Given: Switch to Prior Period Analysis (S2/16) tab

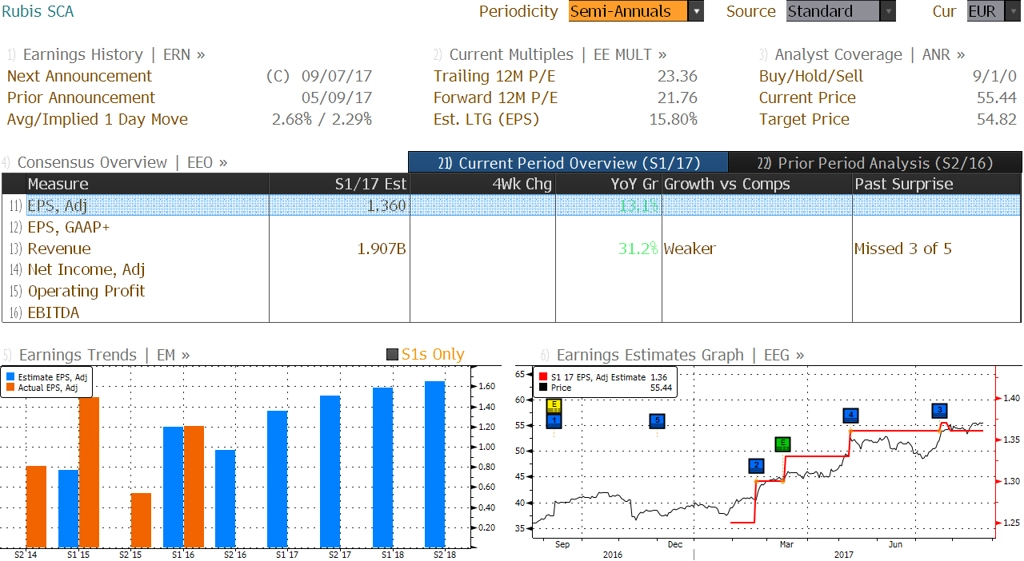Looking at the screenshot, I should click(874, 163).
